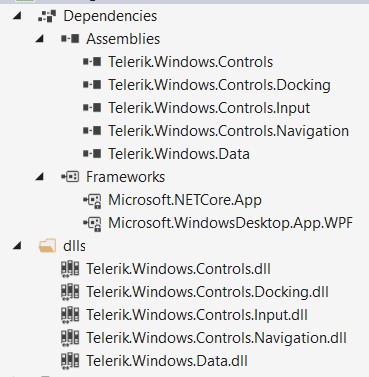Image resolution: width=369 pixels, height=377 pixels.
Task: Select Telerik.Windows.Controls.Docking assembly label
Action: click(219, 85)
